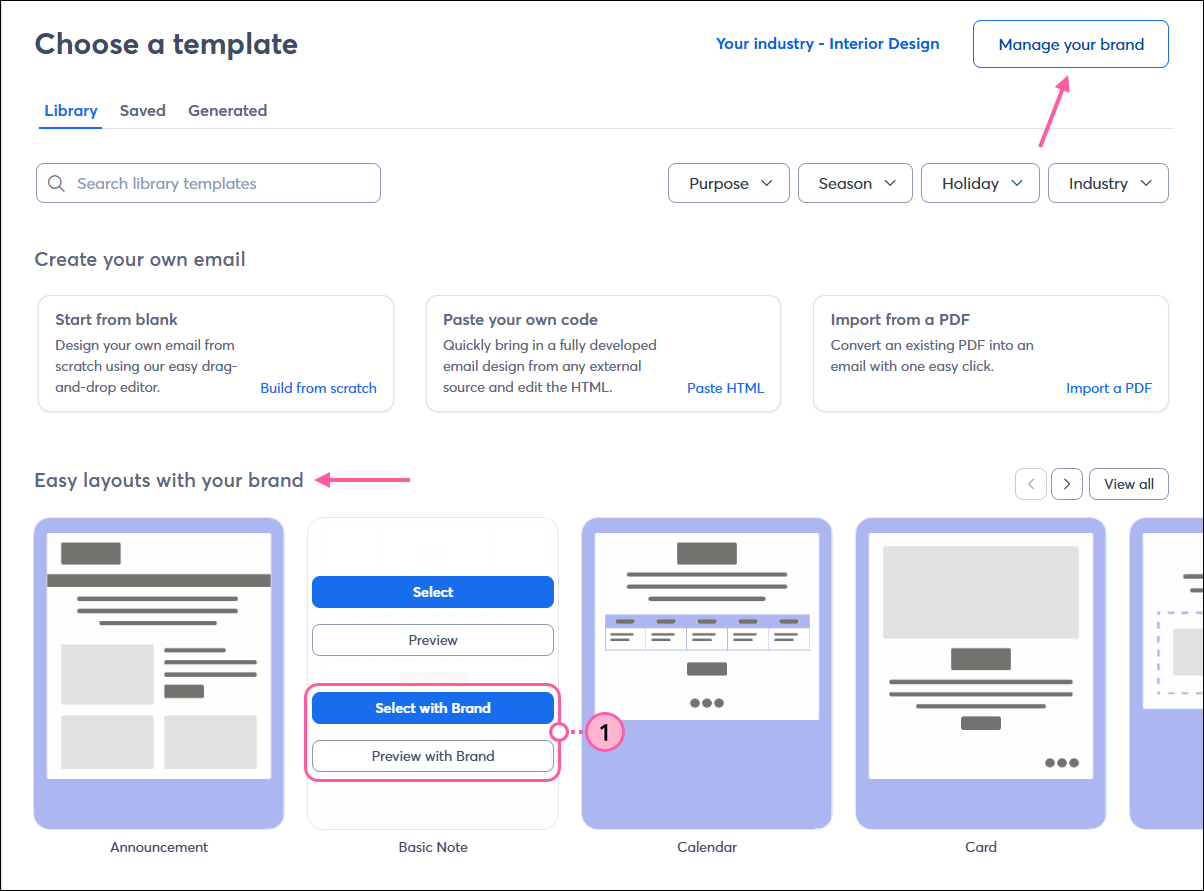Image resolution: width=1204 pixels, height=891 pixels.
Task: Click View all easy layouts
Action: tap(1128, 484)
